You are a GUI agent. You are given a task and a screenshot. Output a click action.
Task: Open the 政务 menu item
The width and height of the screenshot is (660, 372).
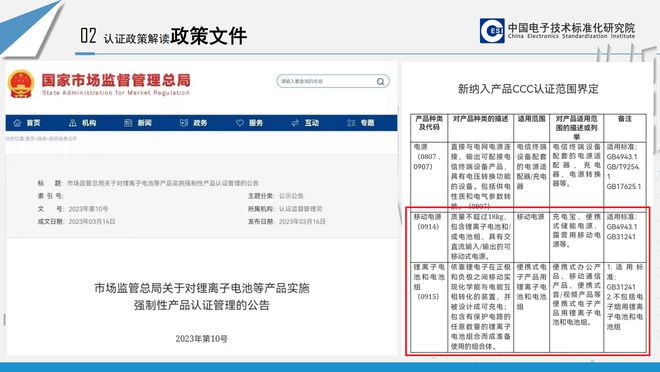click(x=200, y=123)
